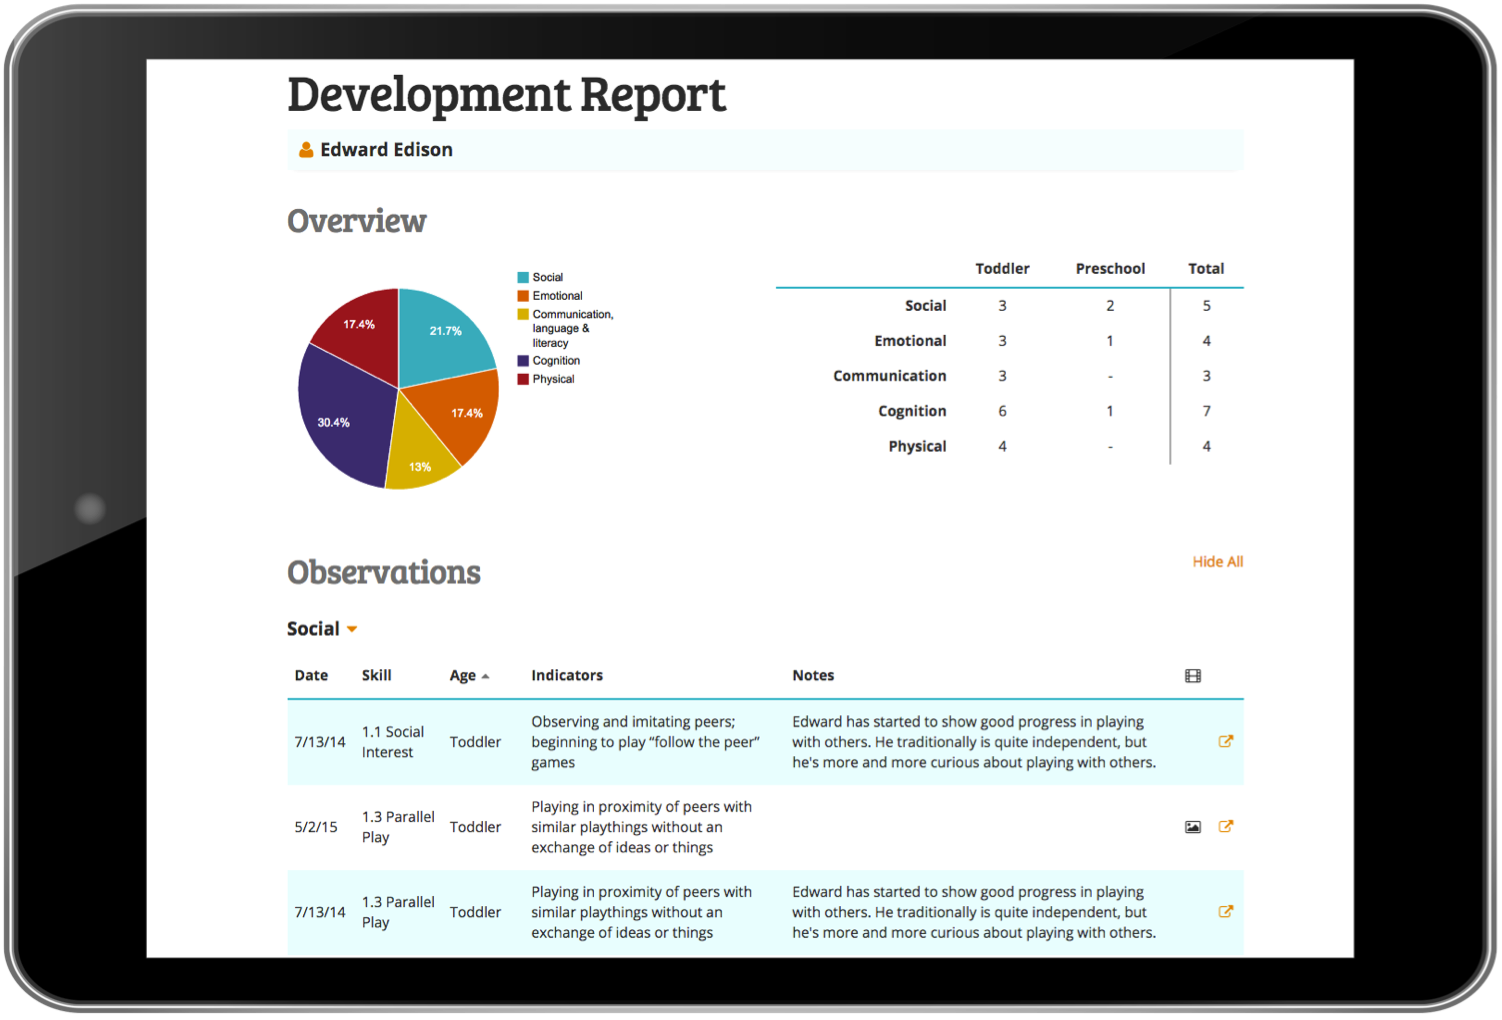Toggle the Social category visibility via its legend entry
This screenshot has width=1502, height=1020.
pos(521,276)
